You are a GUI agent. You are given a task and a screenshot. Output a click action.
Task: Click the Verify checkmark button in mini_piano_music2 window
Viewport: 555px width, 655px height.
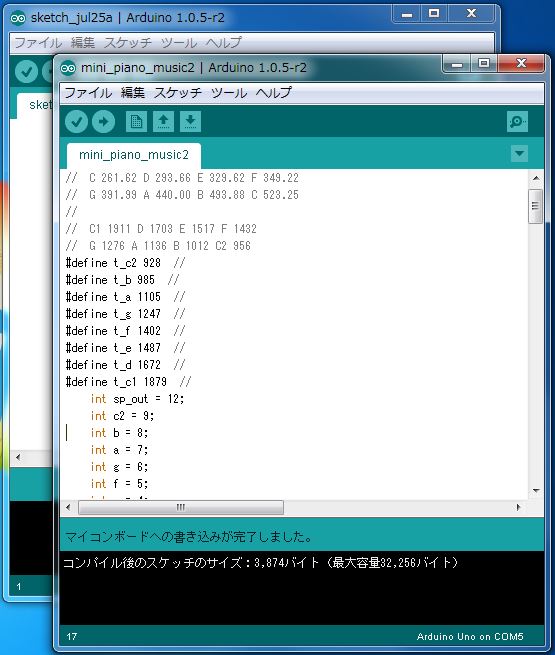76,122
